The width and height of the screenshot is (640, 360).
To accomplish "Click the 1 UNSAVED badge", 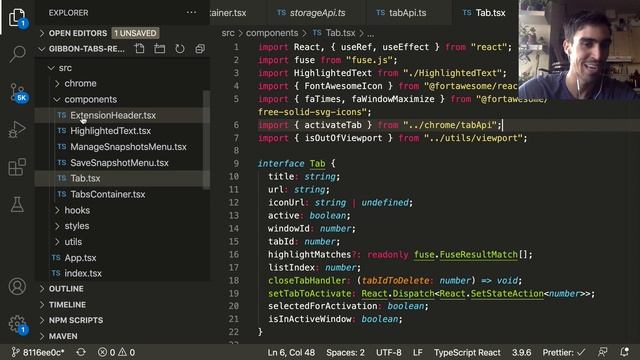I will pyautogui.click(x=135, y=33).
